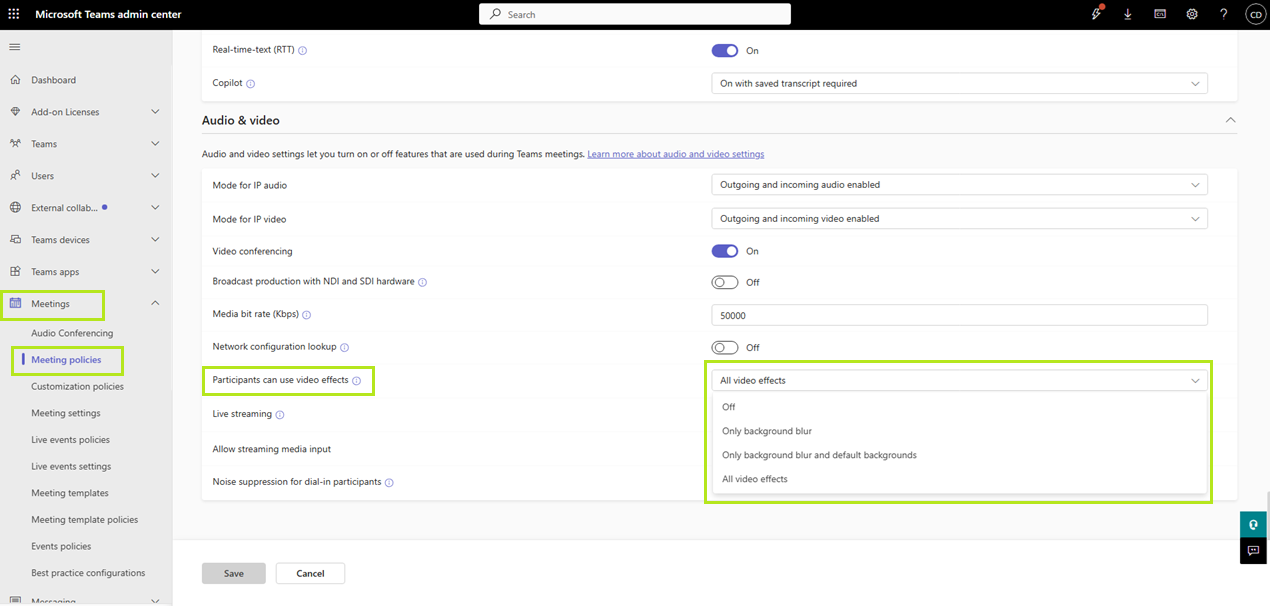Turn off the Video conferencing toggle

(x=725, y=251)
